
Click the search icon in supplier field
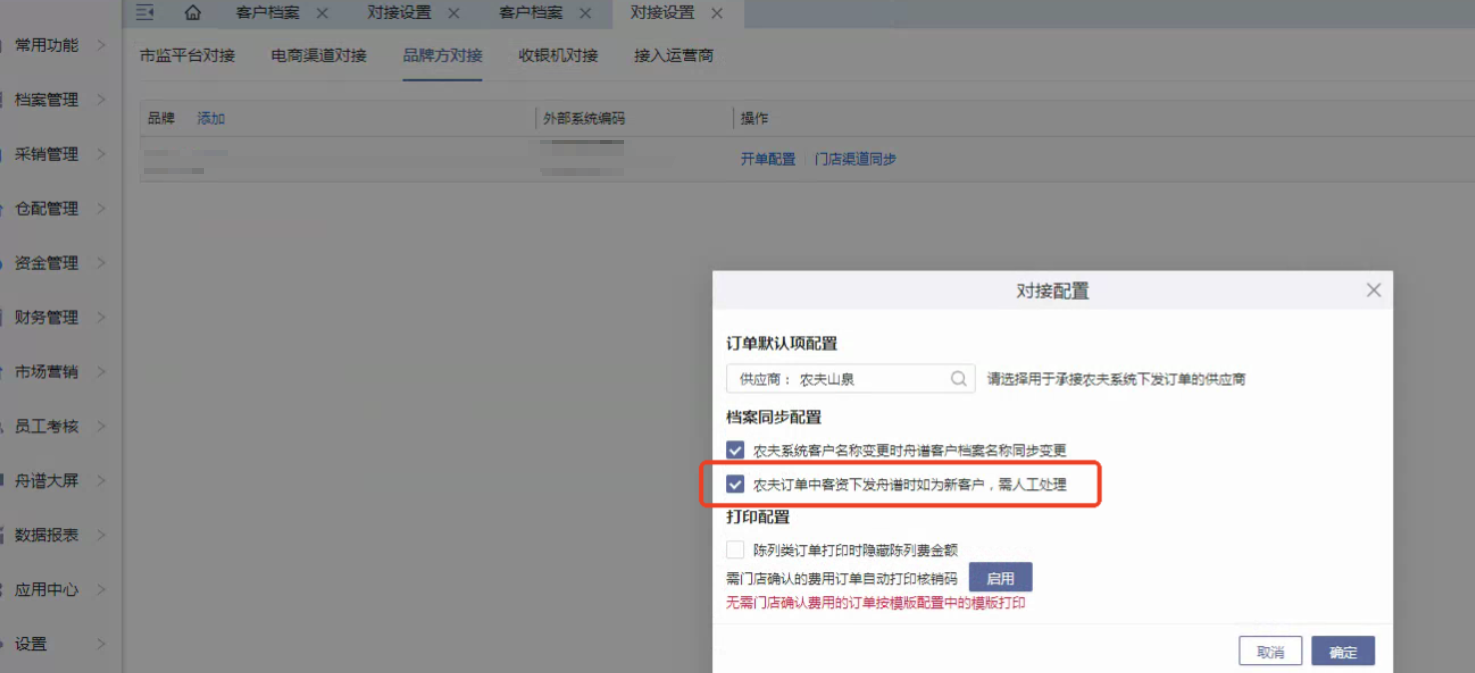tap(958, 379)
